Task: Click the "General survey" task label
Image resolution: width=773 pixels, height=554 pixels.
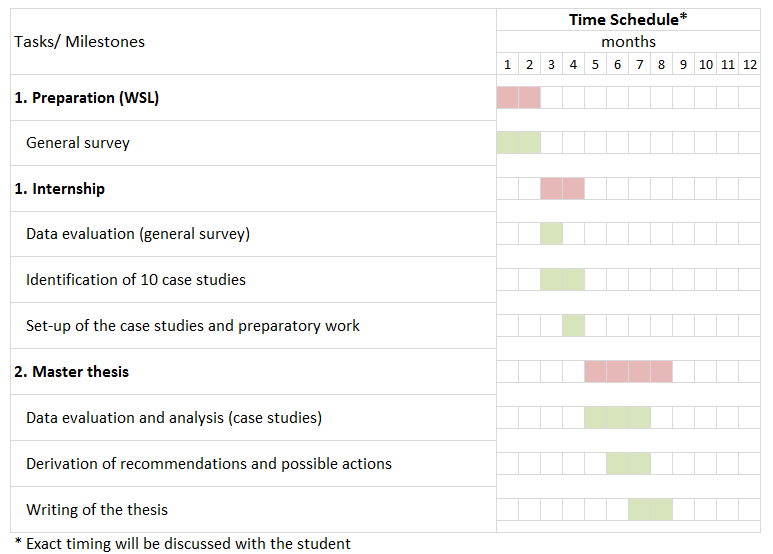Action: [x=78, y=143]
